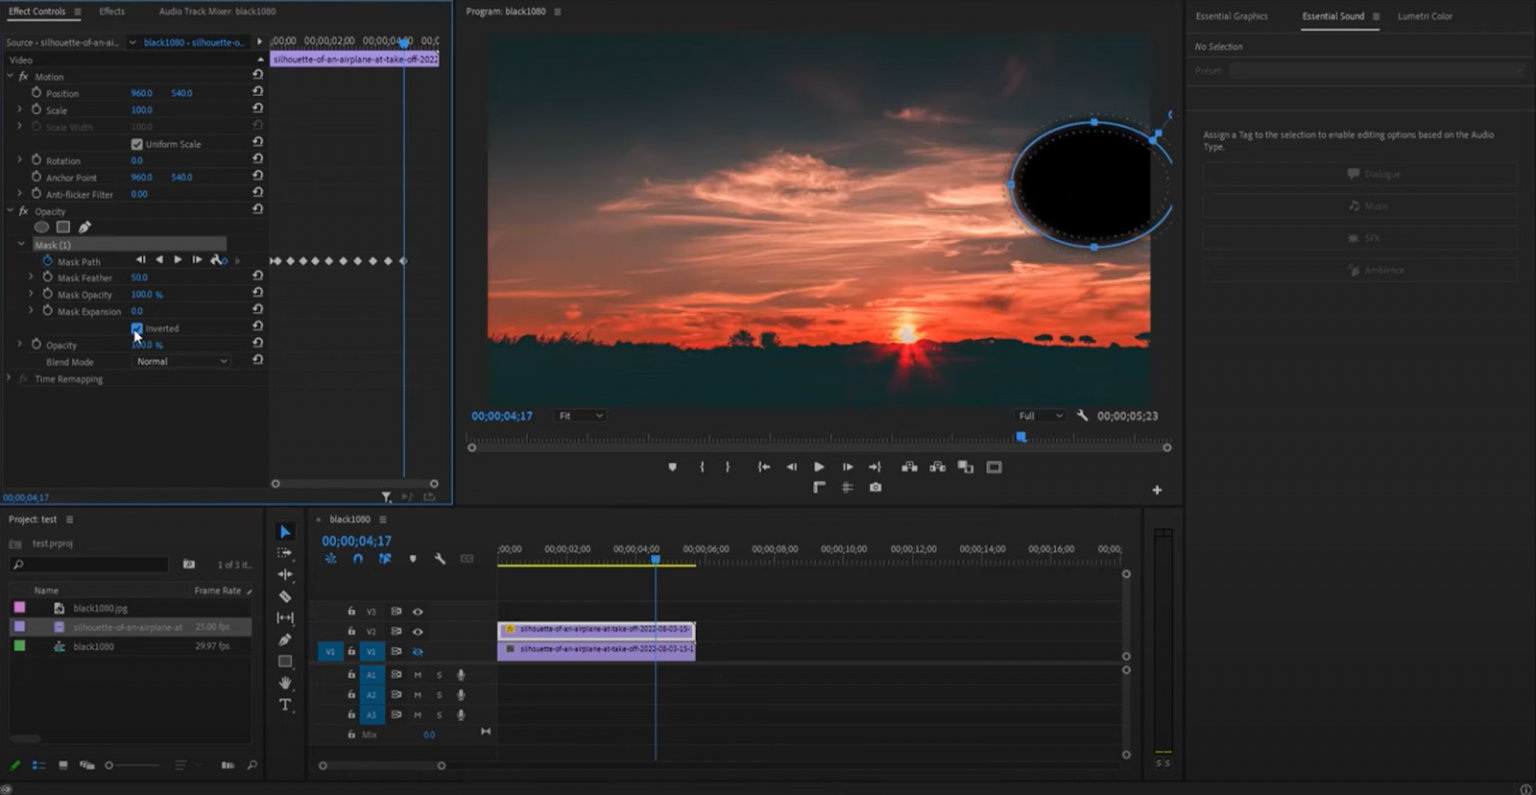The width and height of the screenshot is (1536, 795).
Task: Solo audio track A2
Action: (438, 694)
